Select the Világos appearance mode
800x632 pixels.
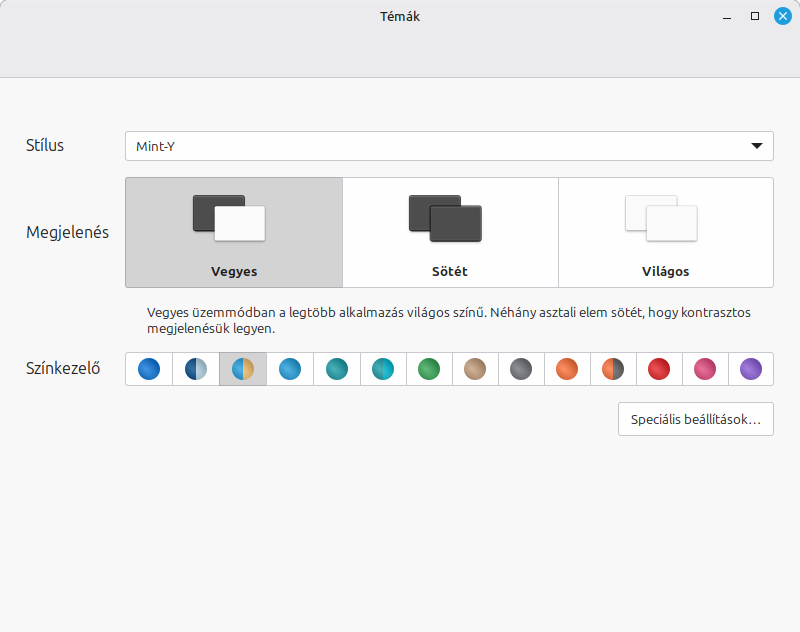pyautogui.click(x=666, y=233)
